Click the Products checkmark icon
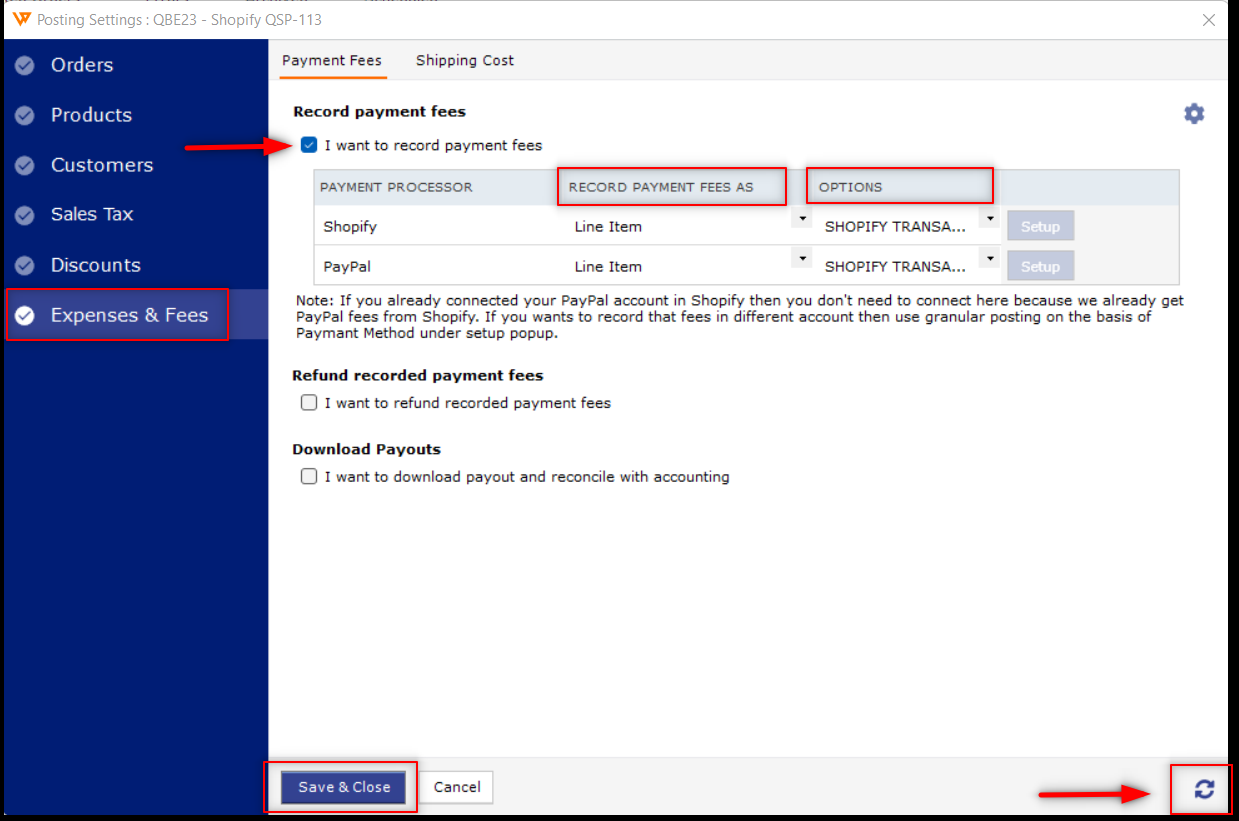1239x821 pixels. [25, 115]
